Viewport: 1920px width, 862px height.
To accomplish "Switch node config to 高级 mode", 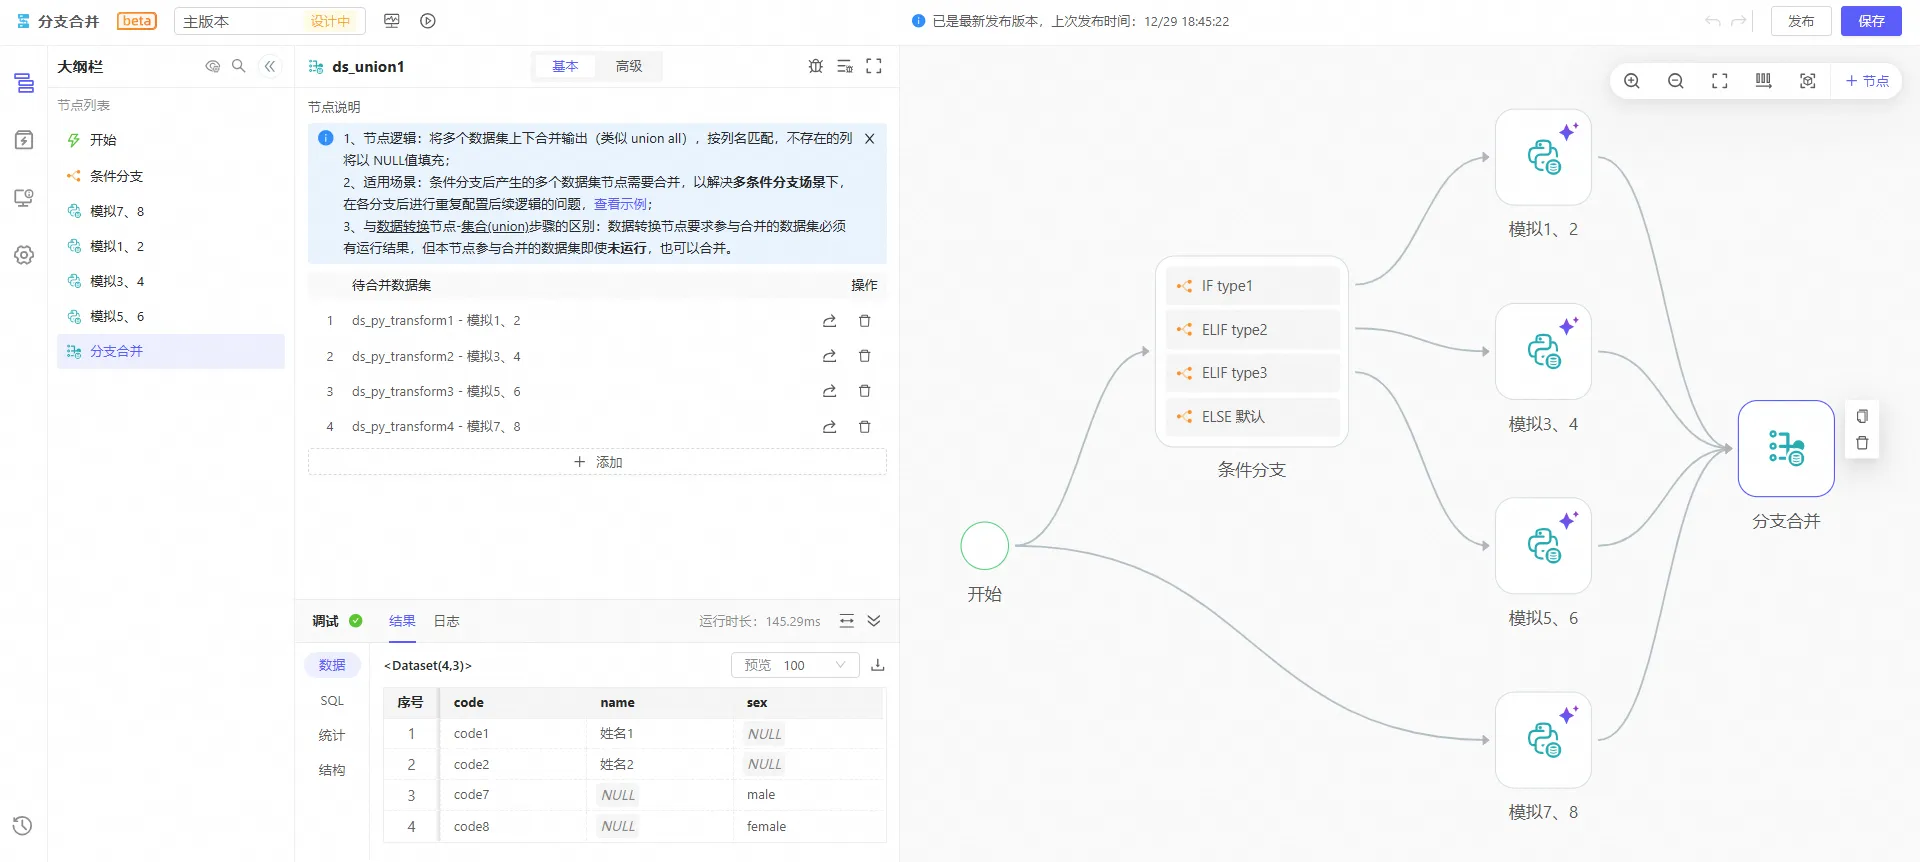I will pyautogui.click(x=628, y=66).
